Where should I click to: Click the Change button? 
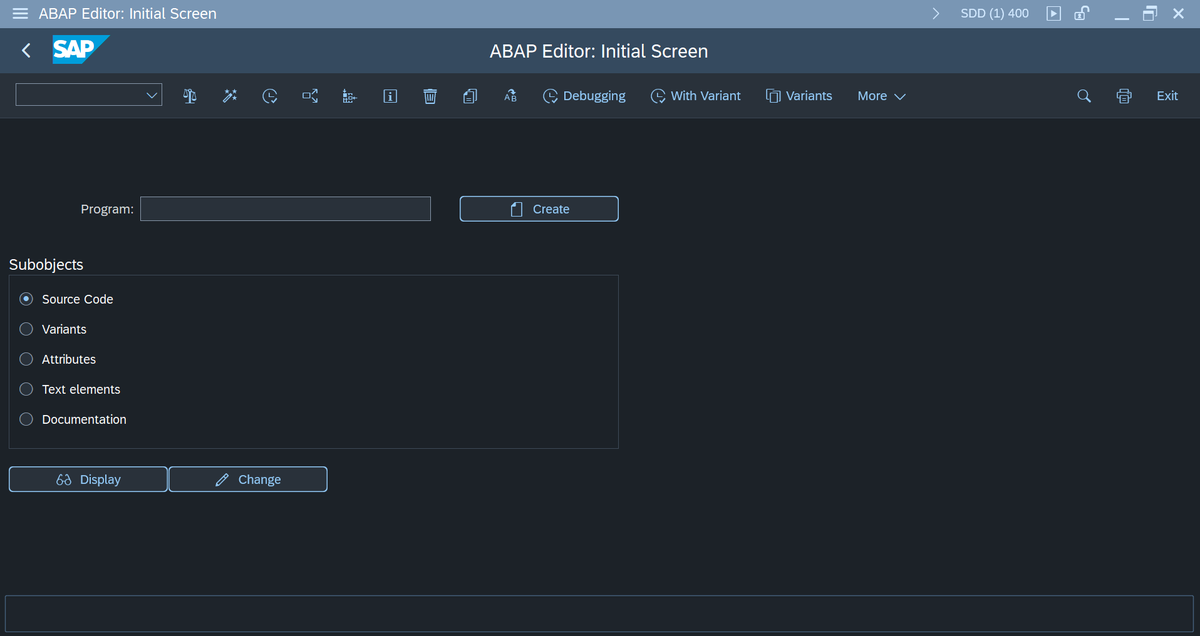click(x=248, y=479)
